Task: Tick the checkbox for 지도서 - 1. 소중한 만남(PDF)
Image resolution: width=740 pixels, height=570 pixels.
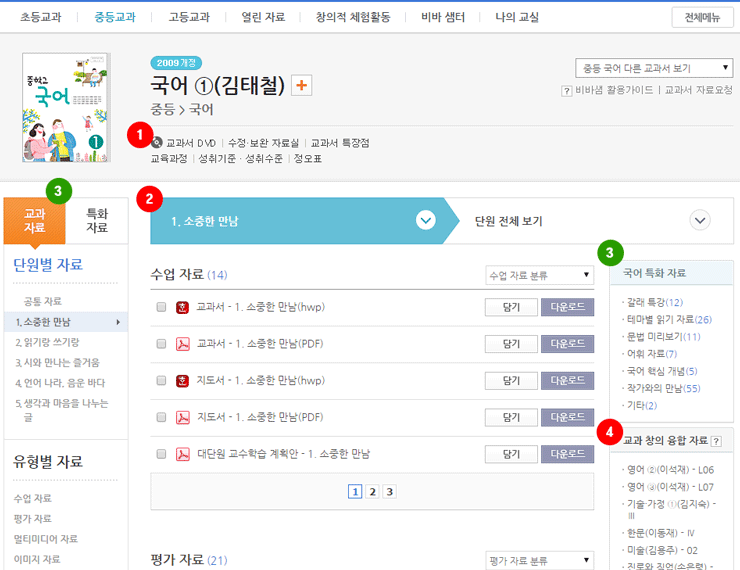Action: pos(162,417)
